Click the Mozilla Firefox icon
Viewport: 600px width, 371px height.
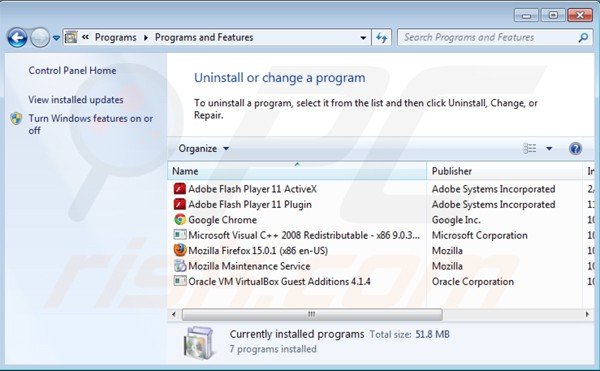179,250
